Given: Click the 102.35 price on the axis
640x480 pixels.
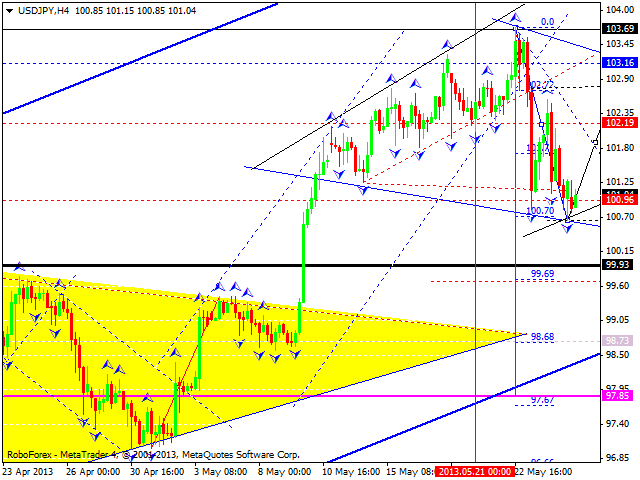Looking at the screenshot, I should [620, 113].
